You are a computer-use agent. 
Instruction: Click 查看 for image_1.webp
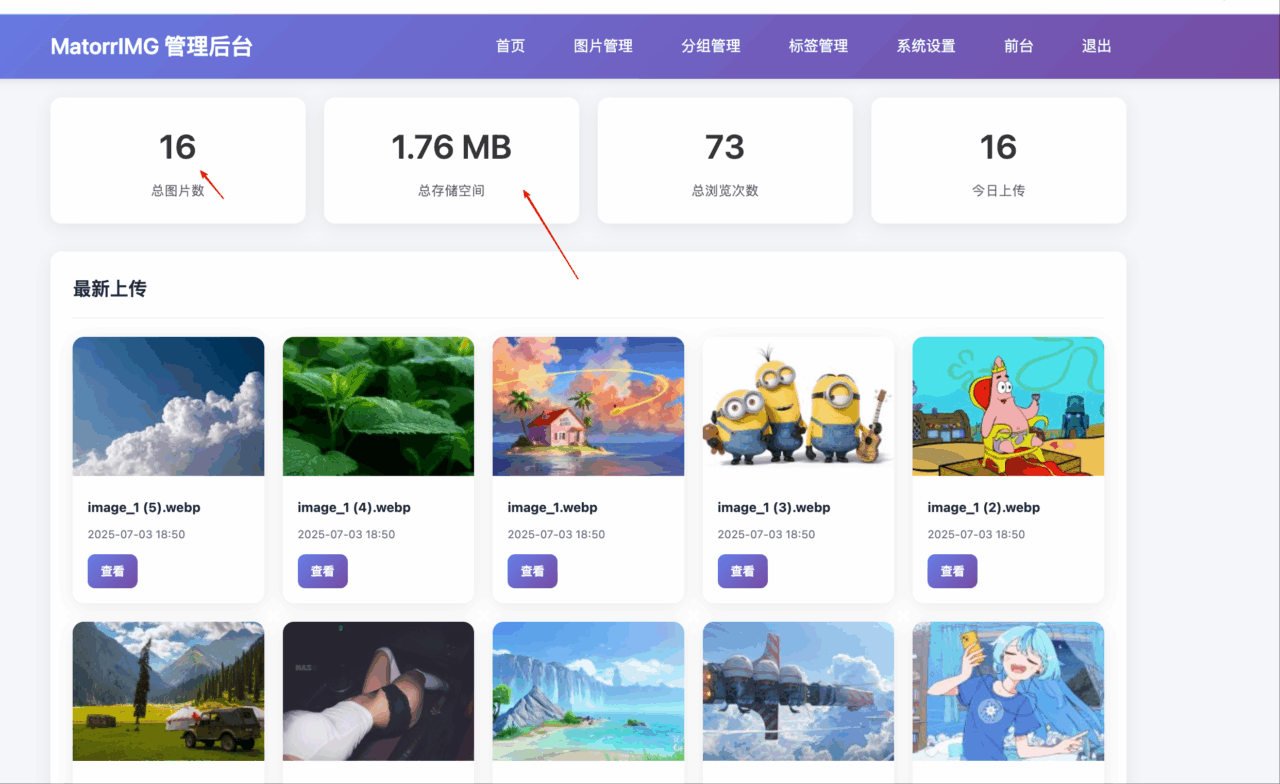532,571
